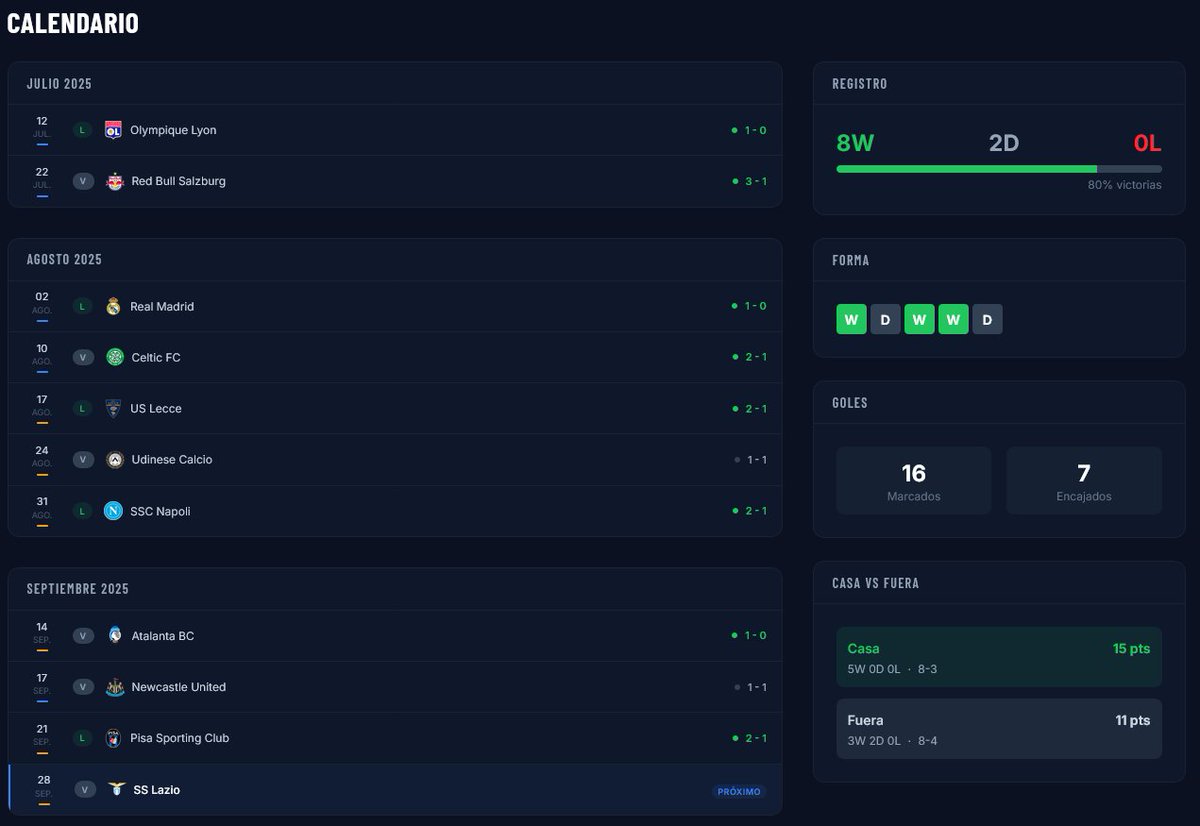
Task: Click the Udinese Calcio crest icon
Action: click(114, 459)
